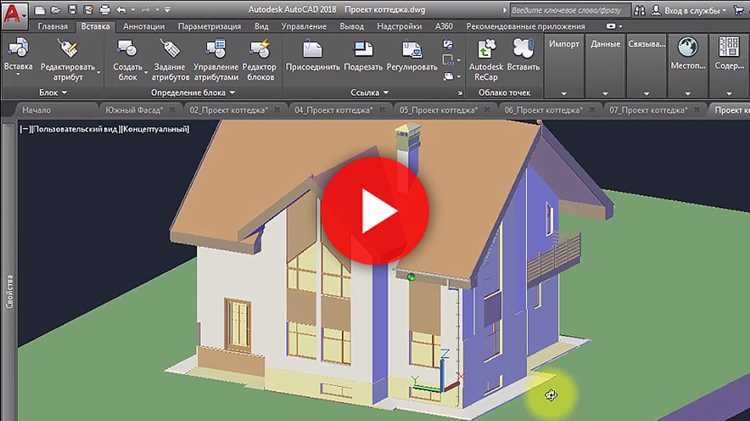Screen dimensions: 750x421
Task: Click Задание атрибутов tag icon
Action: pos(170,49)
